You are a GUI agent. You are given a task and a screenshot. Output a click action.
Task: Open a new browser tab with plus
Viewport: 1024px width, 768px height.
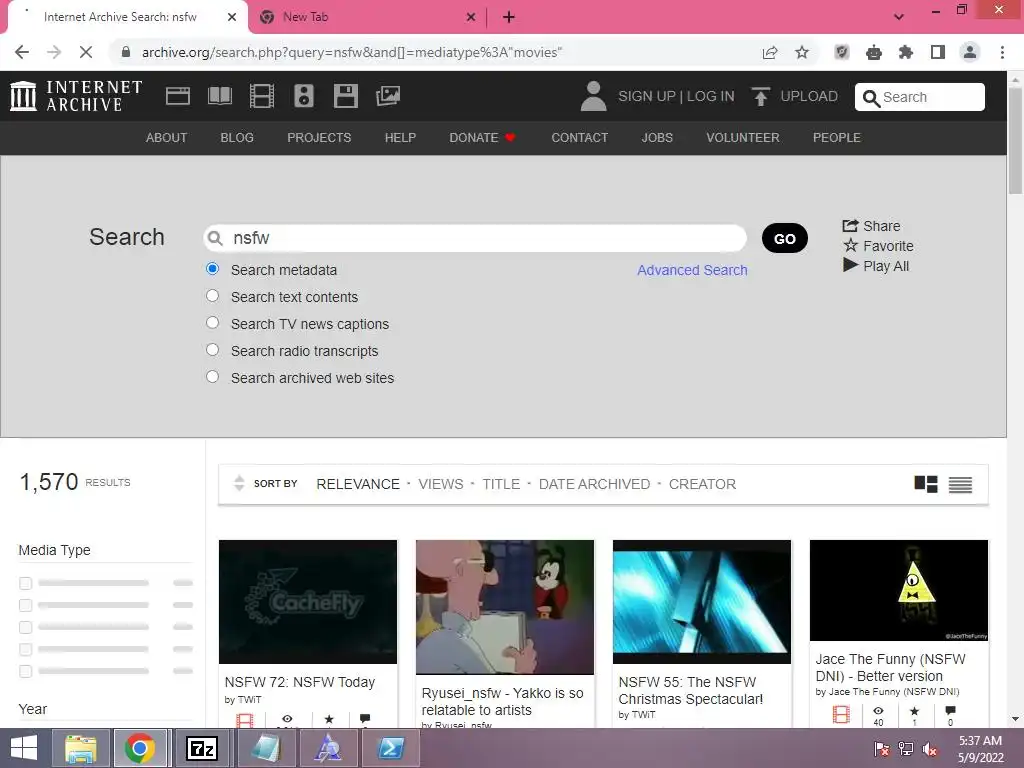509,17
